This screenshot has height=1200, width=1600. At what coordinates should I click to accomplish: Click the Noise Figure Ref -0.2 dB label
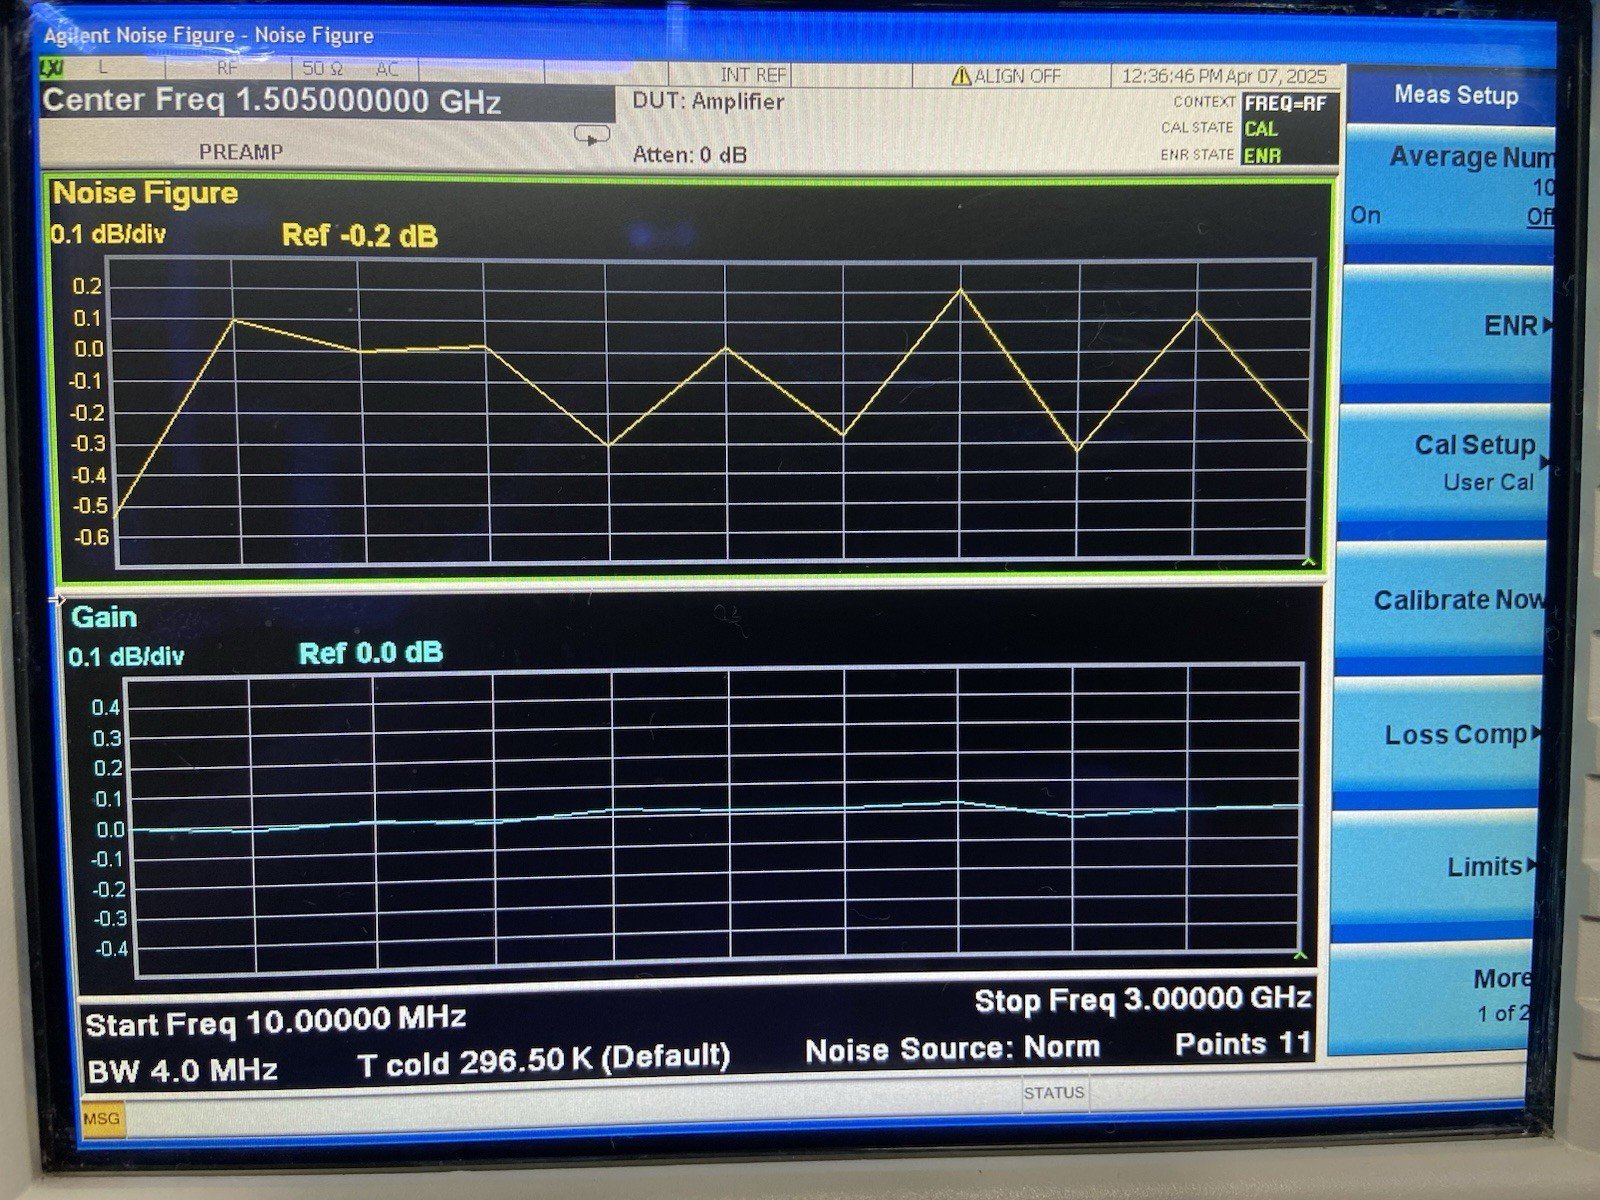click(359, 236)
